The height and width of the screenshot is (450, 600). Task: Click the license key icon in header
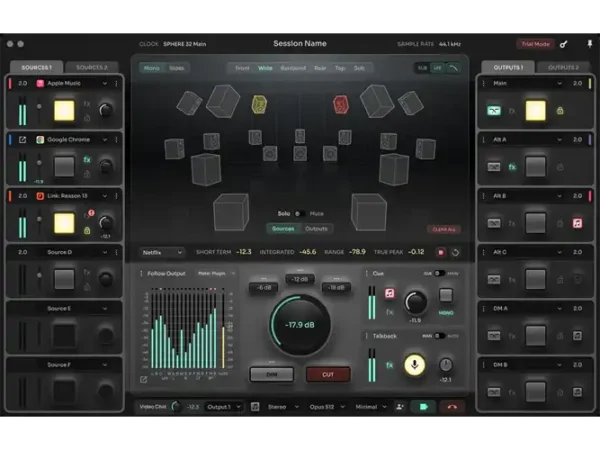(563, 44)
